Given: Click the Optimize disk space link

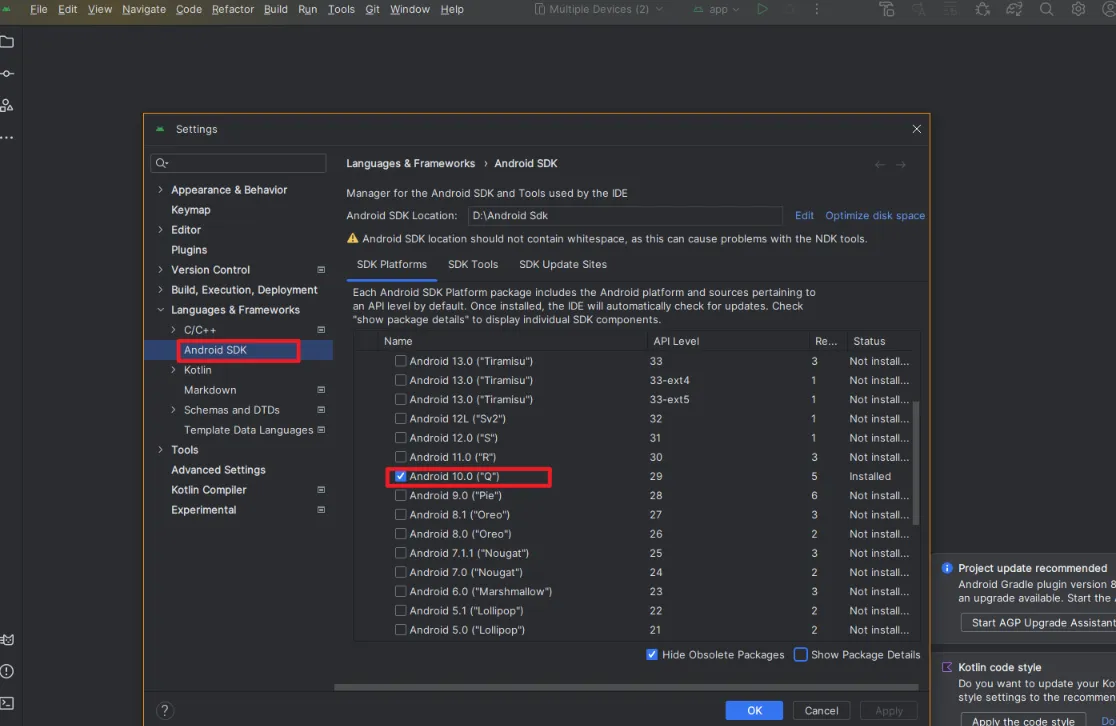Looking at the screenshot, I should pos(874,216).
